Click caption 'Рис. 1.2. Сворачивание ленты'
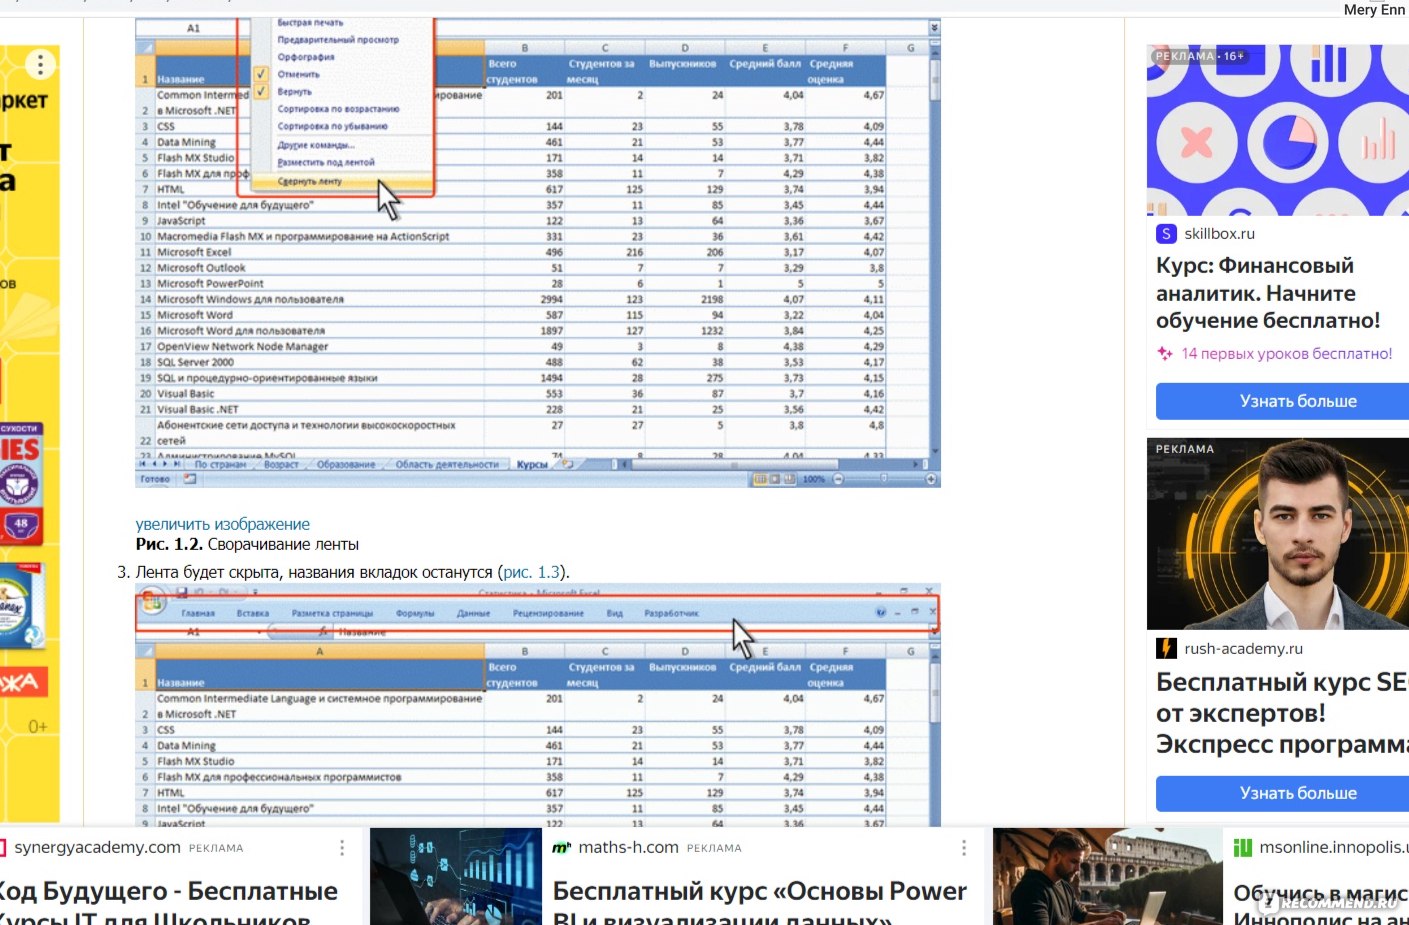Image resolution: width=1409 pixels, height=925 pixels. click(247, 544)
